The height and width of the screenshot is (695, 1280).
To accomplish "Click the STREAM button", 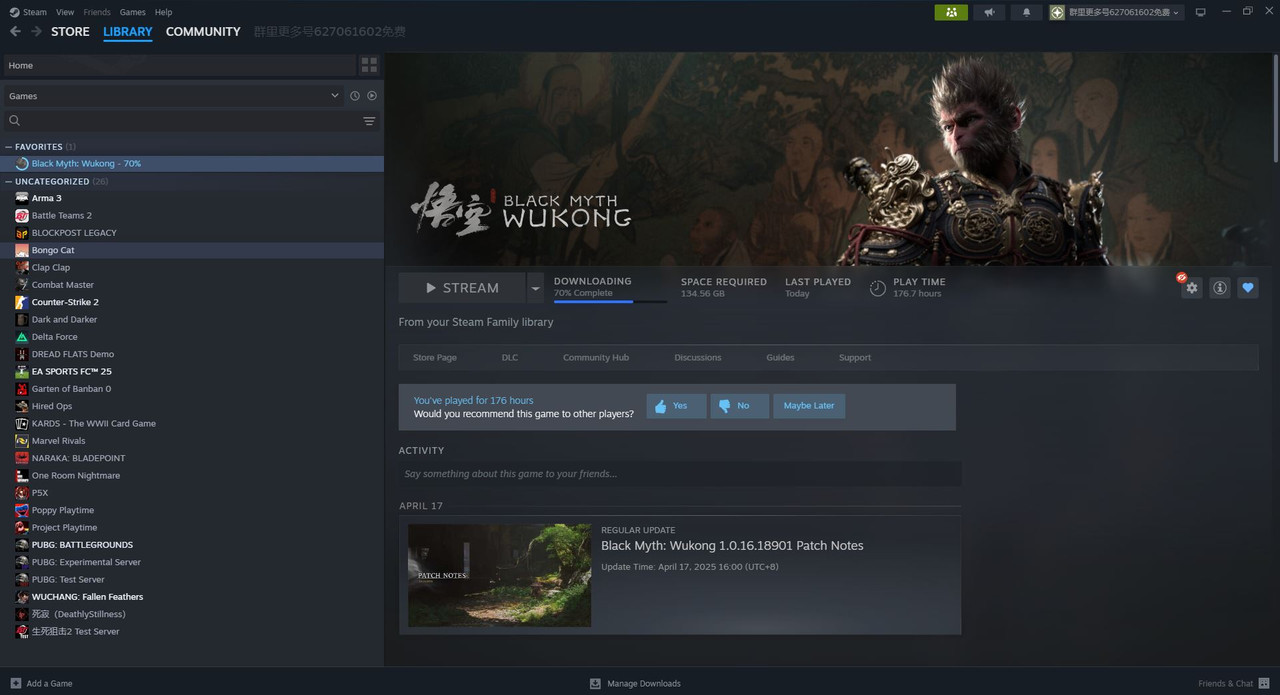I will 462,288.
